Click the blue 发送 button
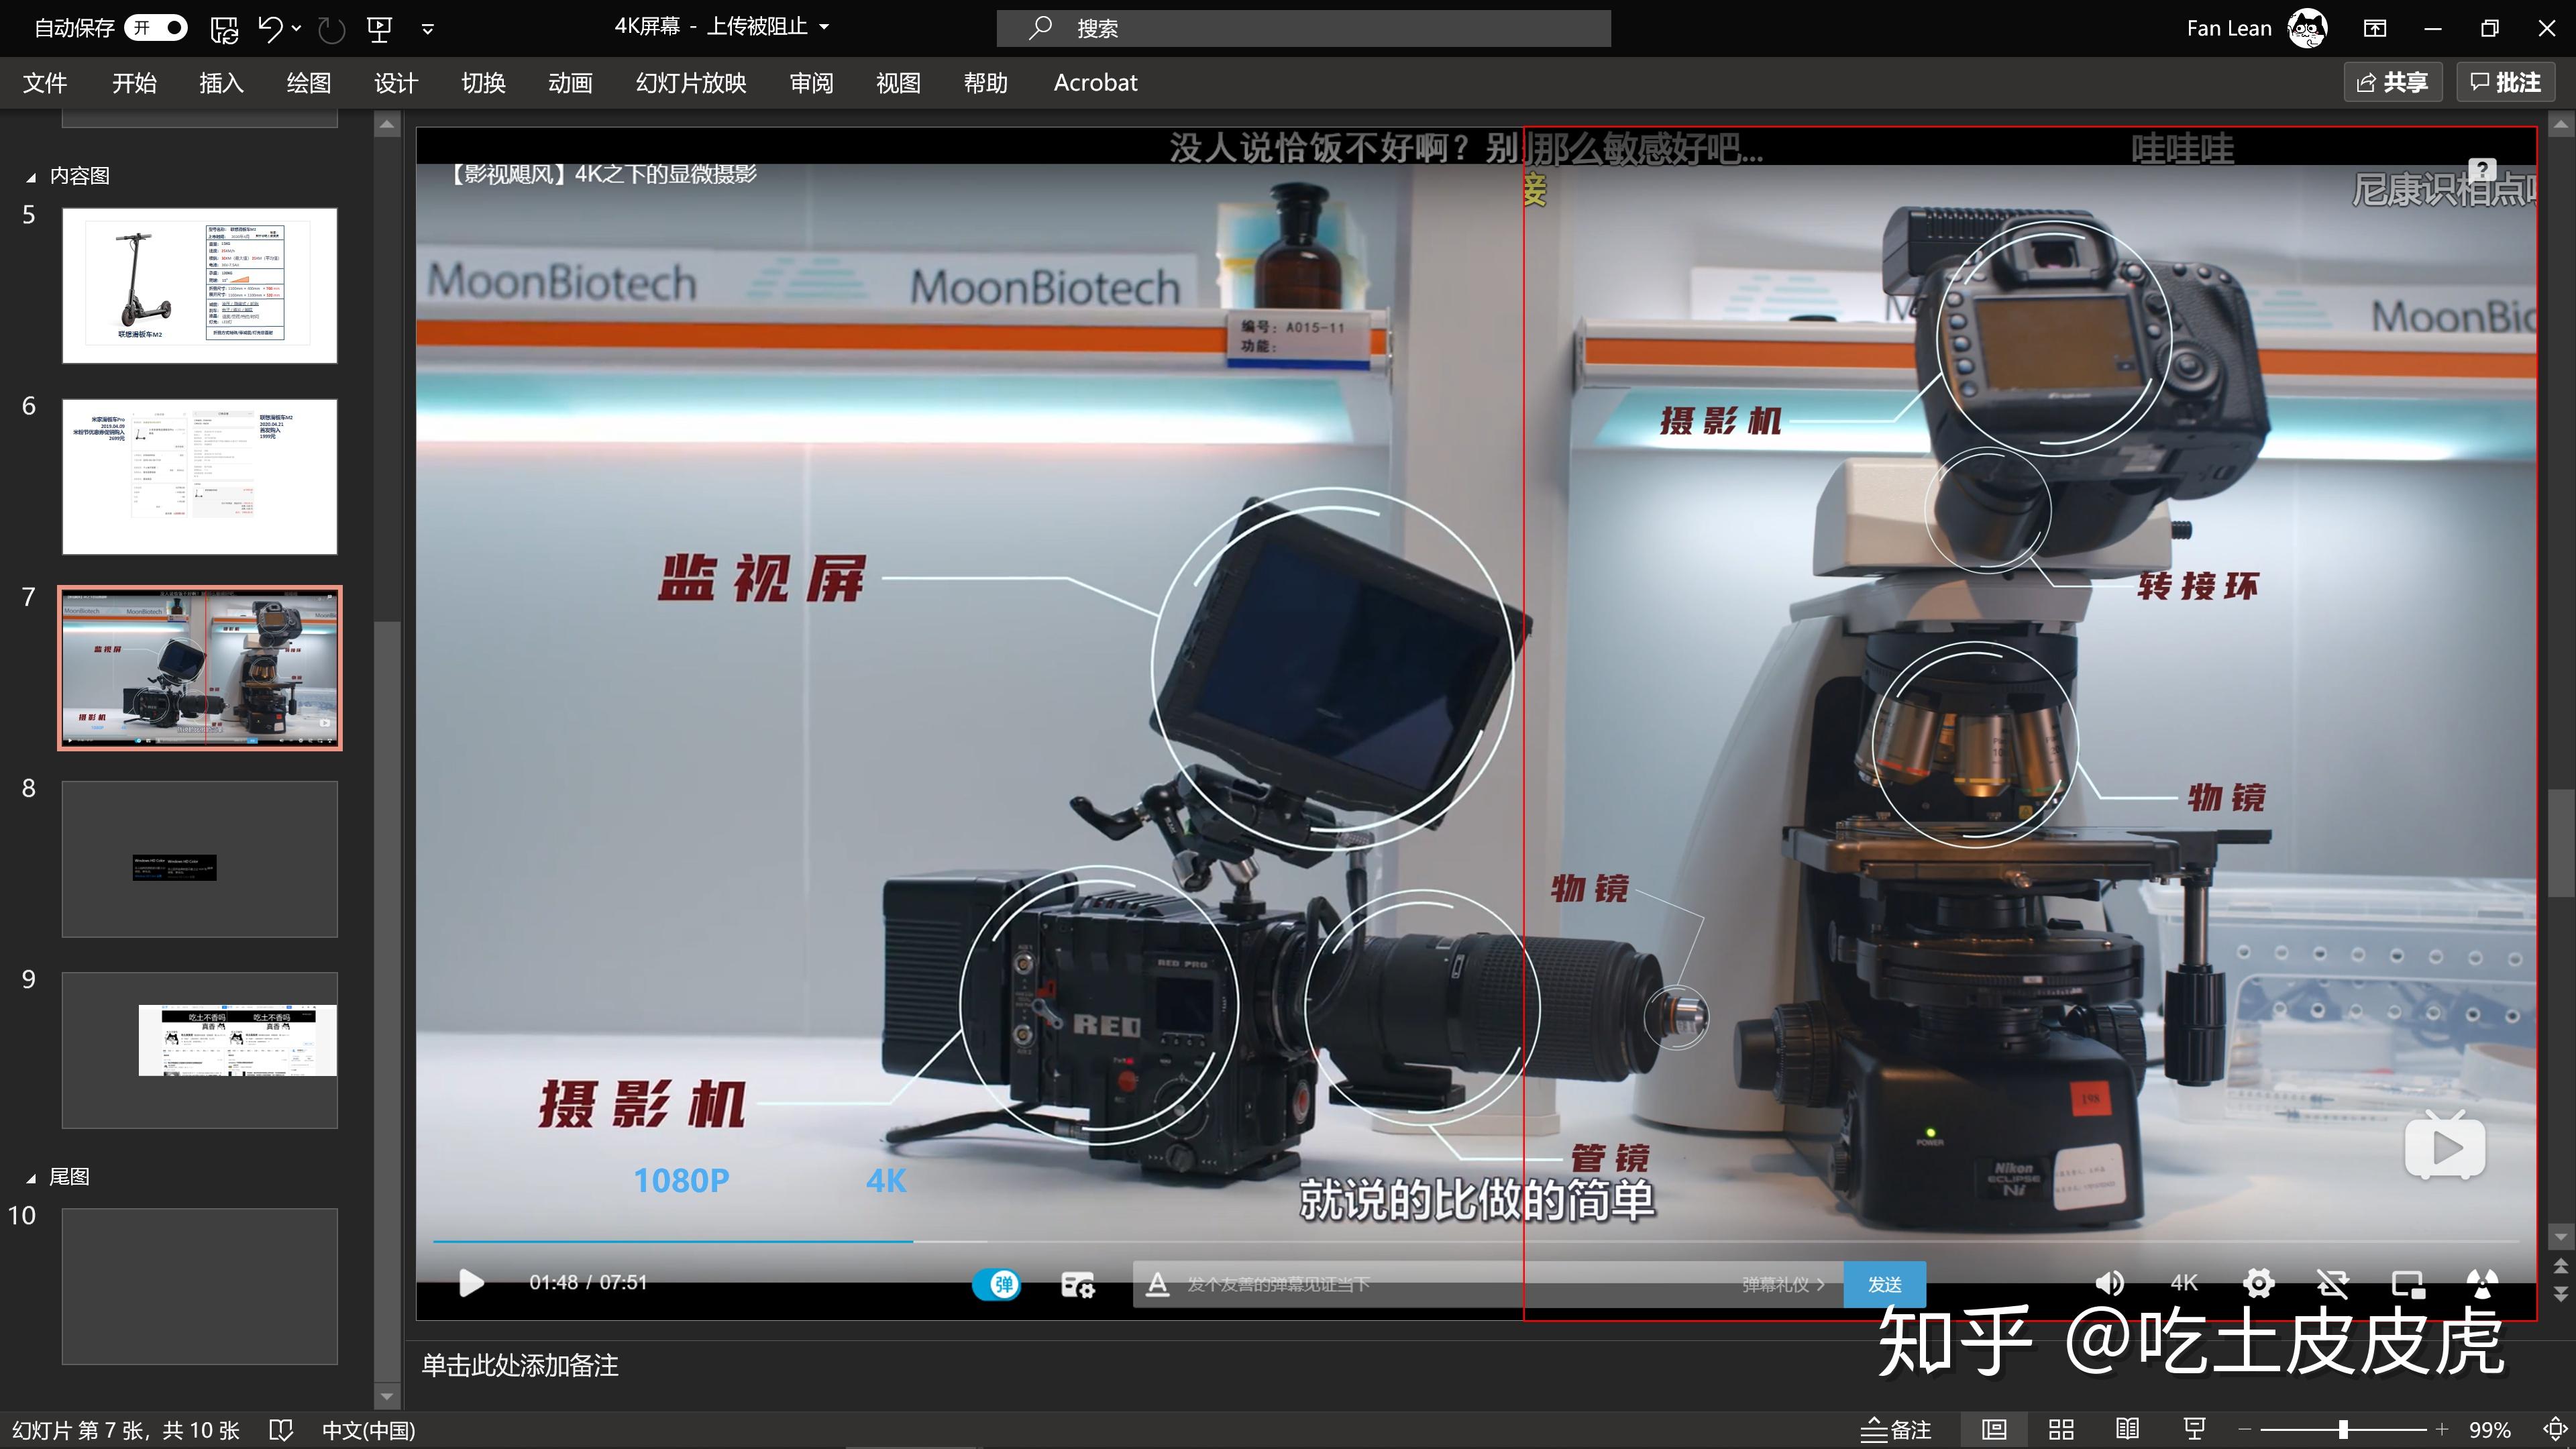The height and width of the screenshot is (1449, 2576). click(1884, 1284)
